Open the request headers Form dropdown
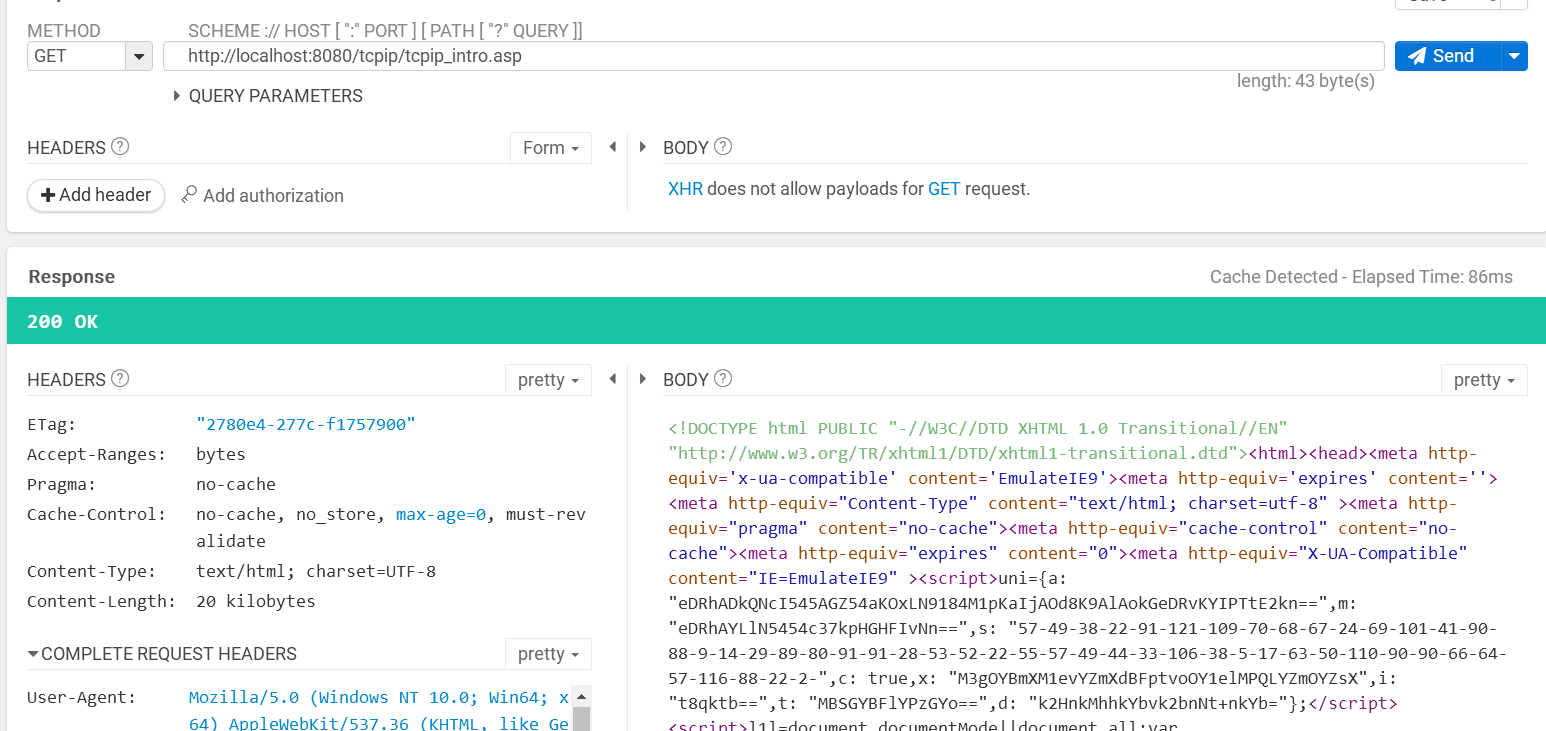 pos(551,148)
